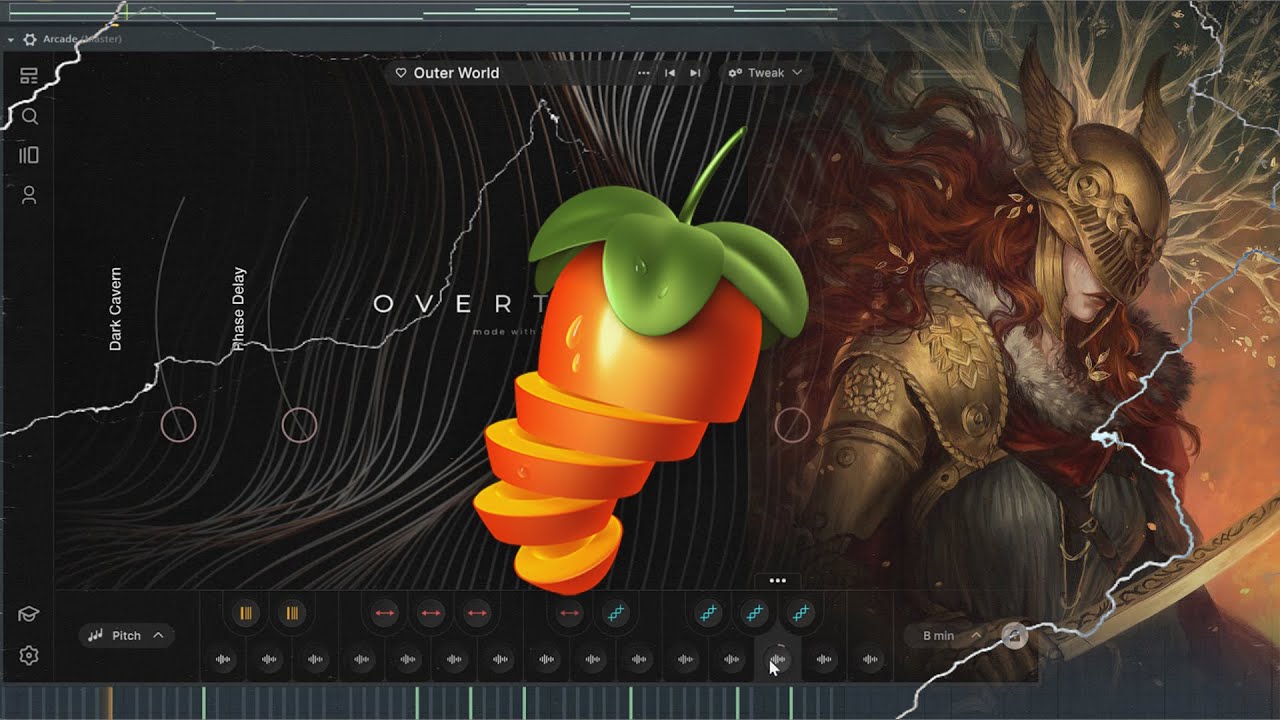Screen dimensions: 1280x720
Task: Play the second waveform sample pad
Action: (269, 659)
